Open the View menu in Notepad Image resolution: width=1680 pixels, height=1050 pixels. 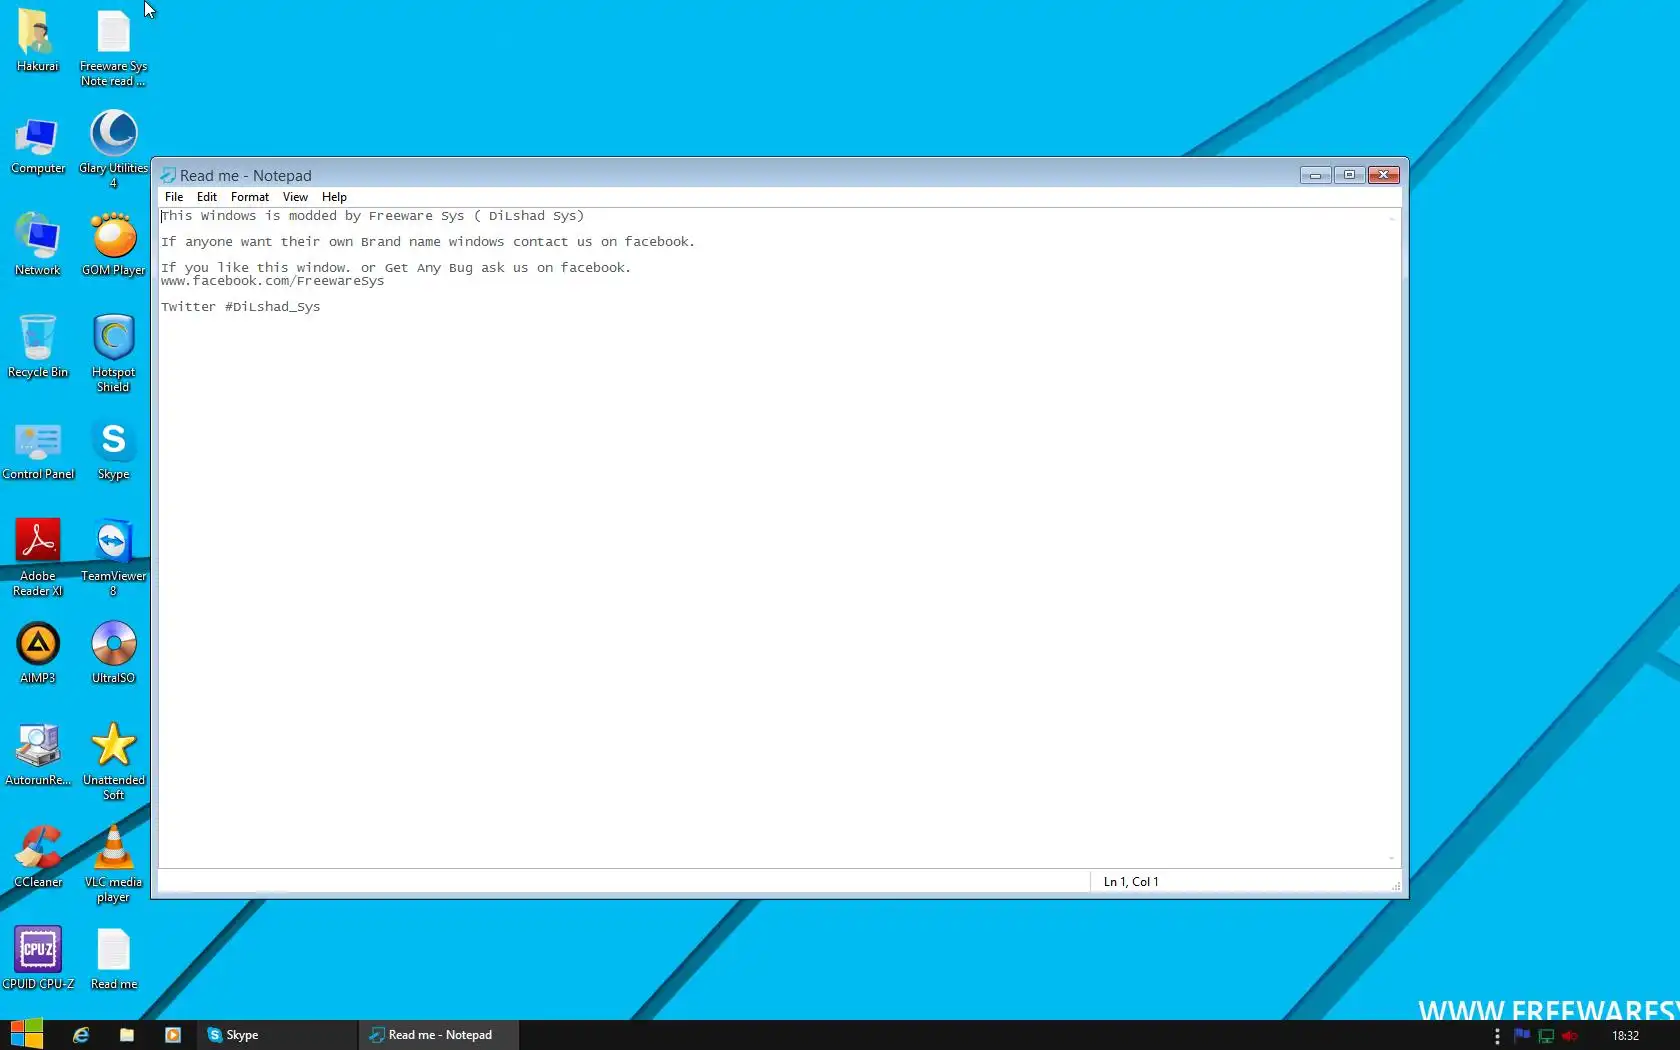tap(295, 197)
